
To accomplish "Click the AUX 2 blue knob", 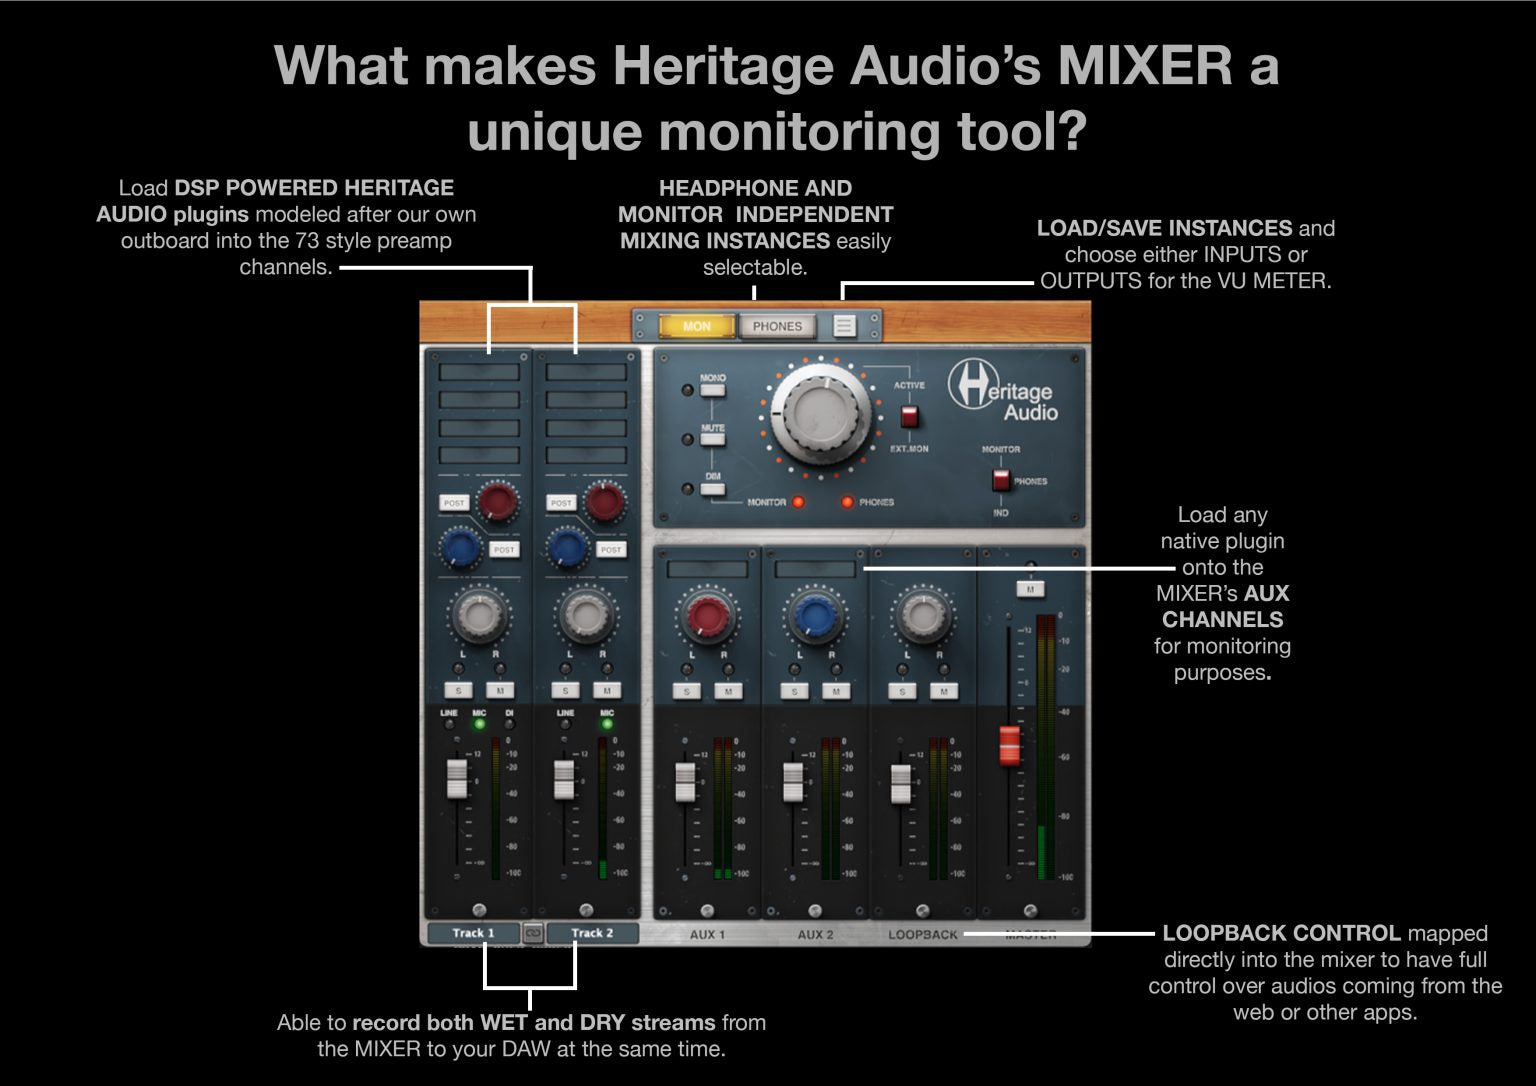I will pos(815,616).
